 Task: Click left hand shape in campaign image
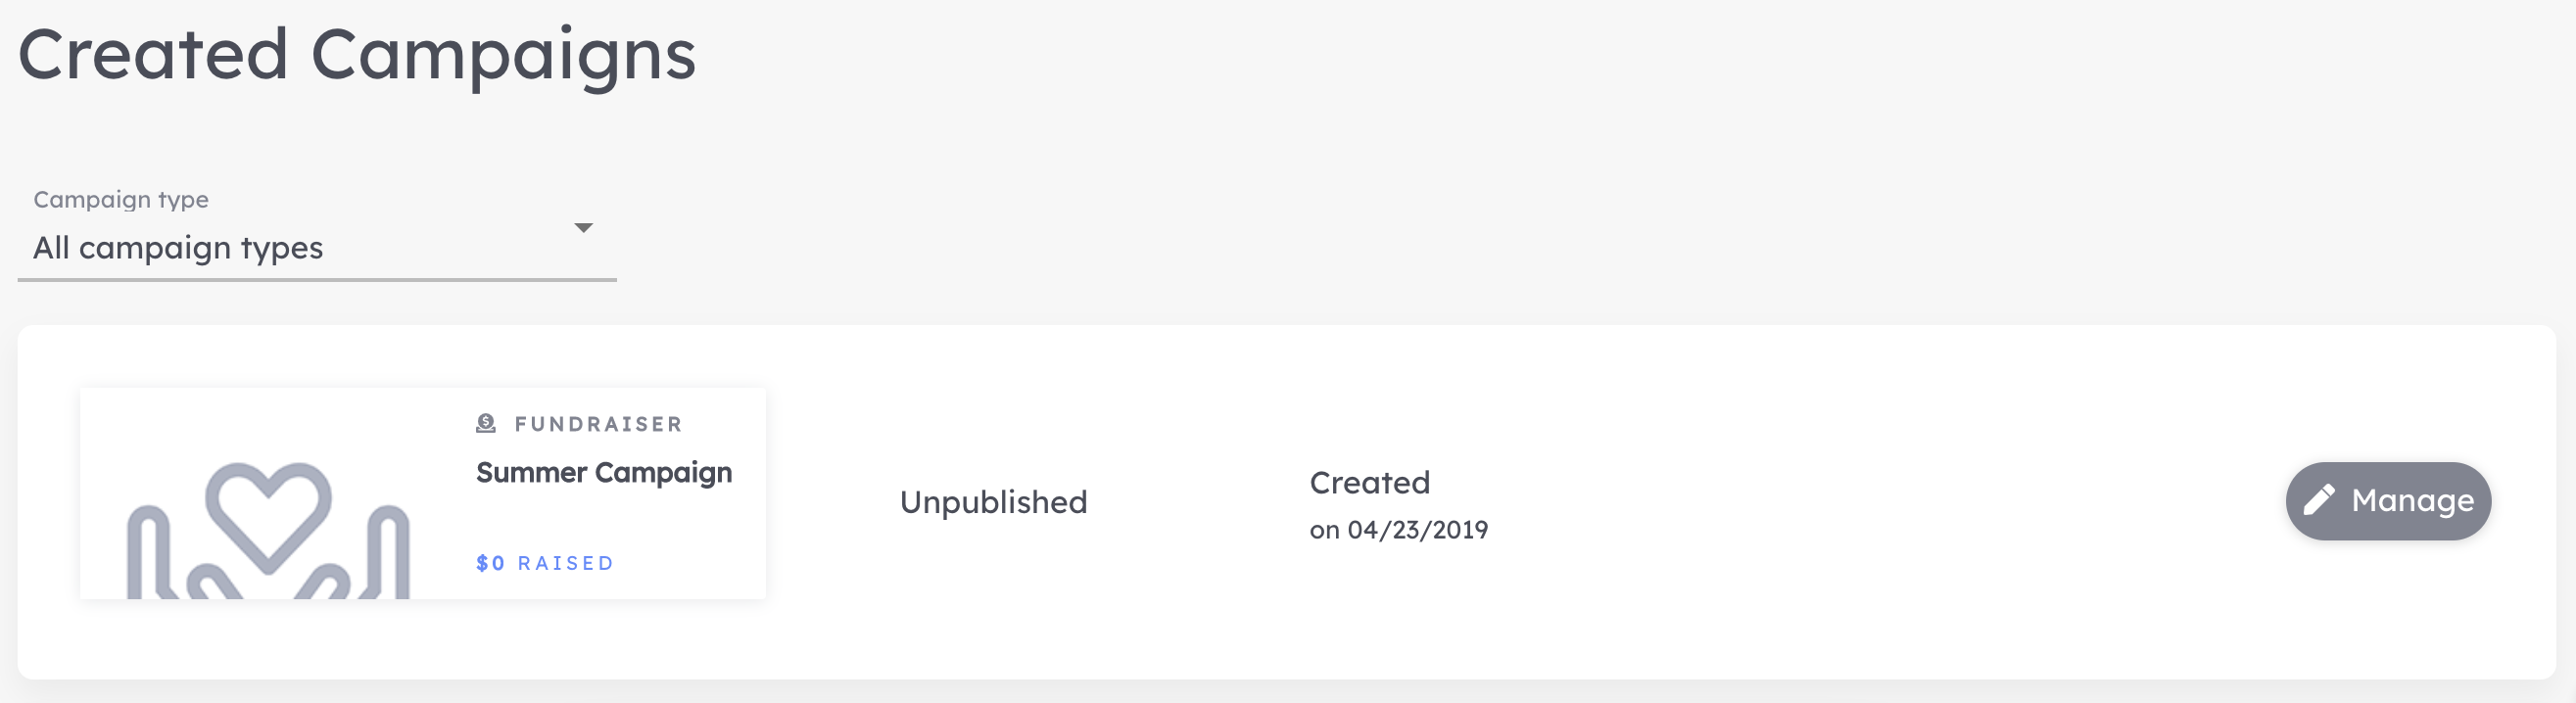click(152, 553)
